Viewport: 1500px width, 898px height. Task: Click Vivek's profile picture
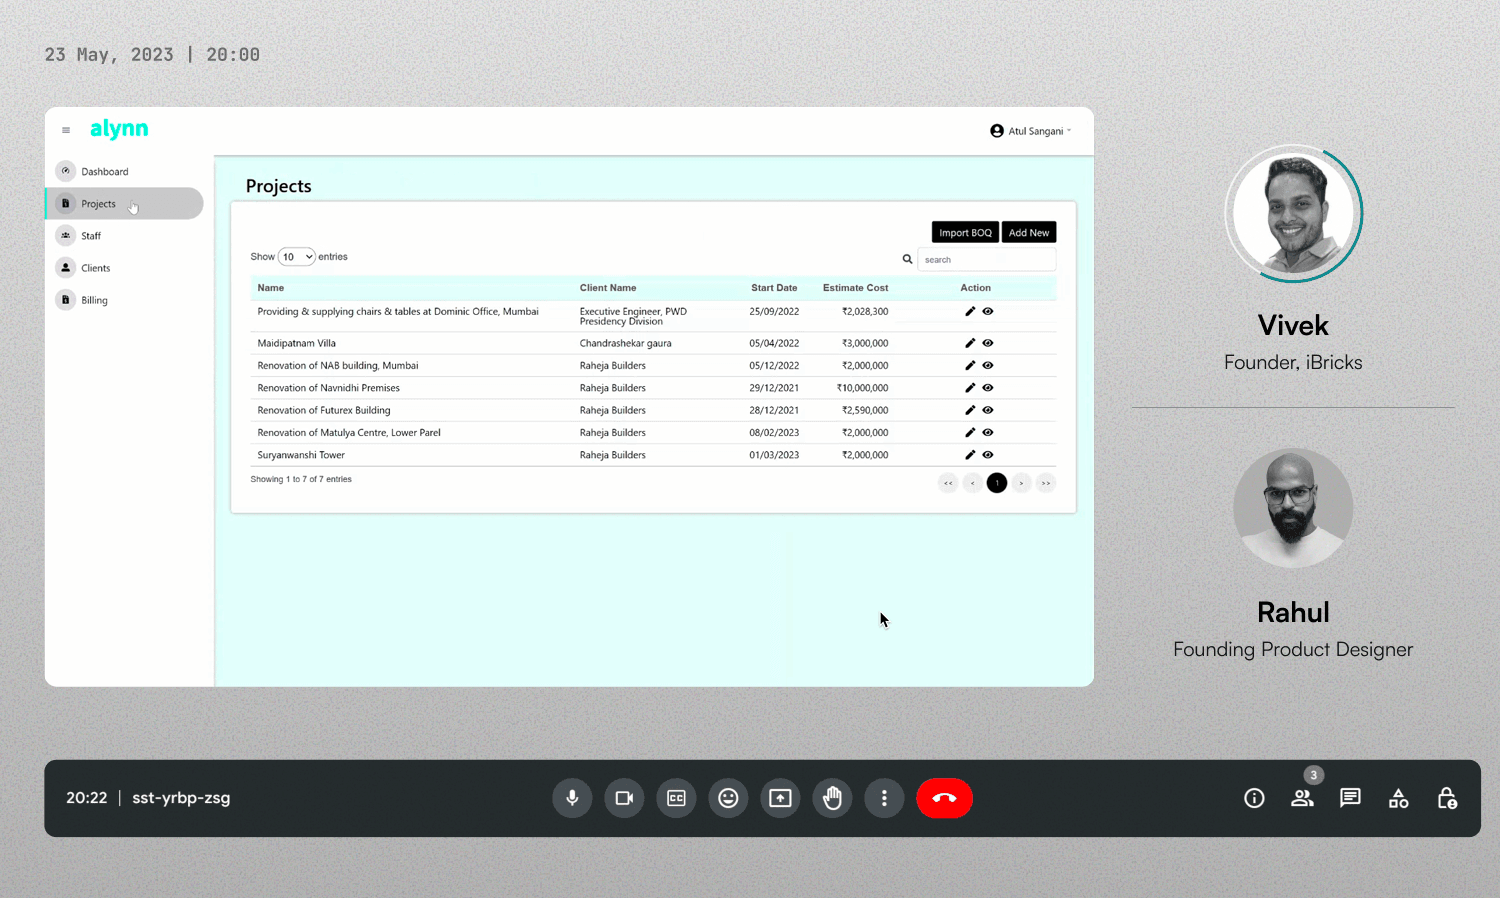pos(1293,213)
